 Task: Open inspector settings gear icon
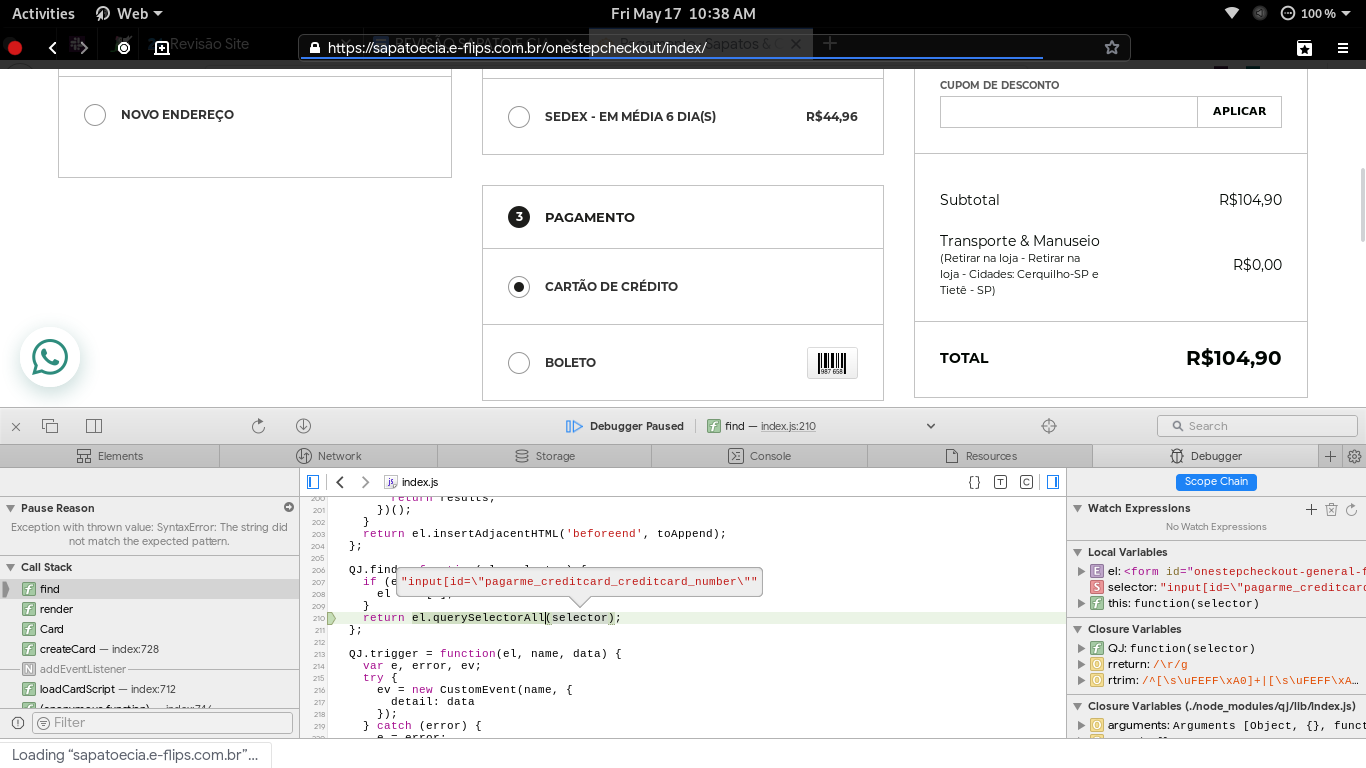1355,456
